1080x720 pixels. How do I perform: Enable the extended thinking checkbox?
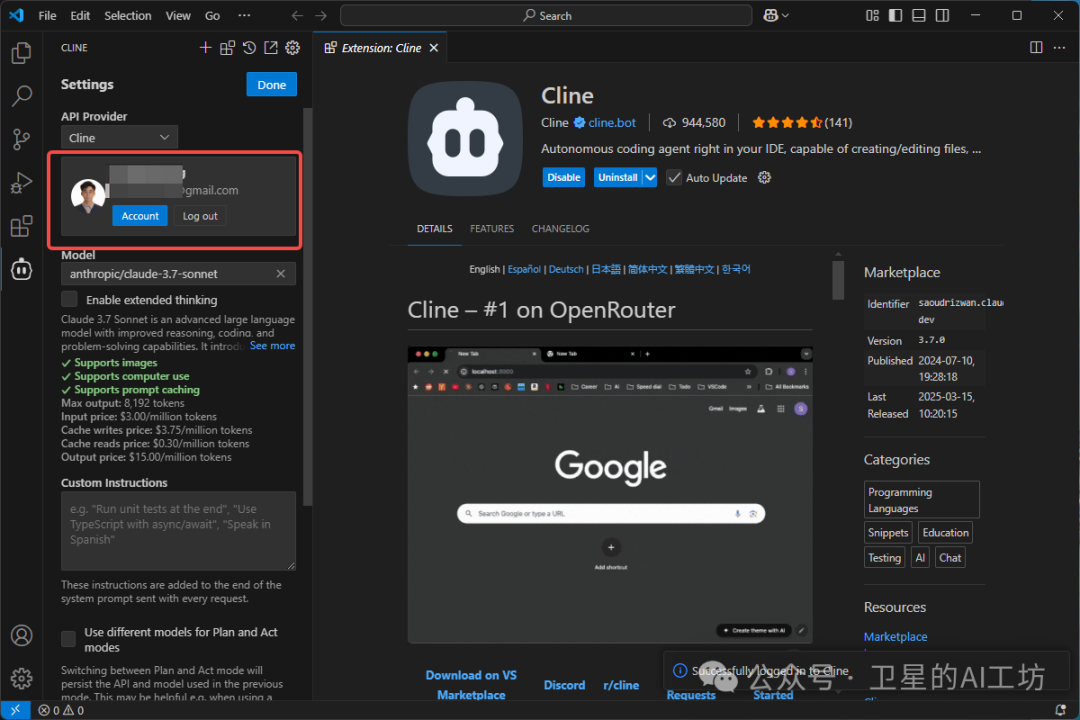pos(69,298)
